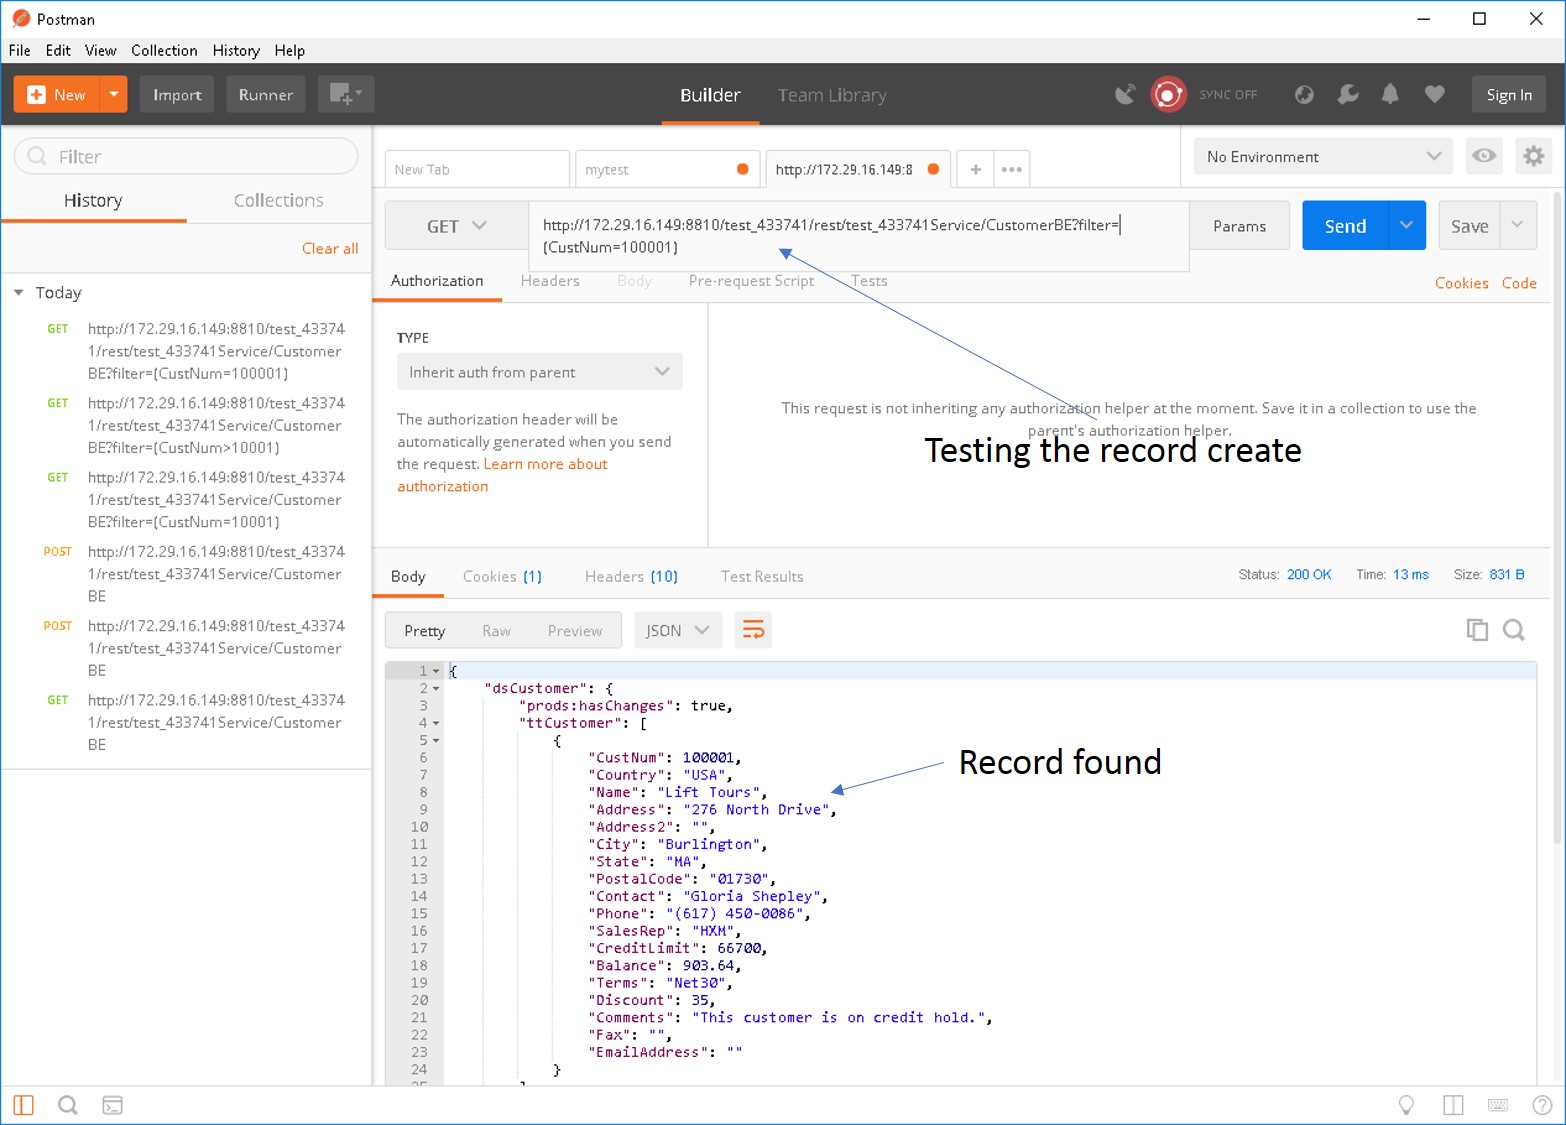Open the bootcamp lightbulb icon
Screen dimensions: 1566x1125
[1406, 1105]
